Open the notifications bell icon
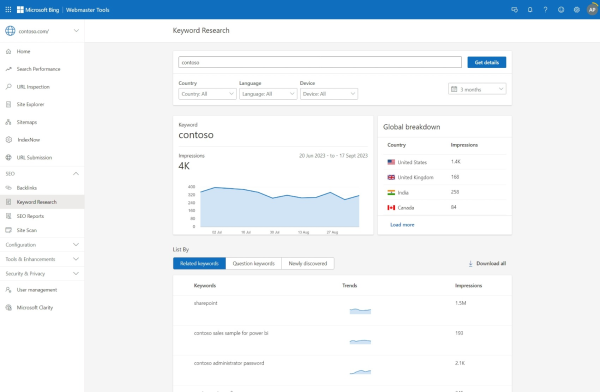Image resolution: width=600 pixels, height=392 pixels. (x=530, y=10)
